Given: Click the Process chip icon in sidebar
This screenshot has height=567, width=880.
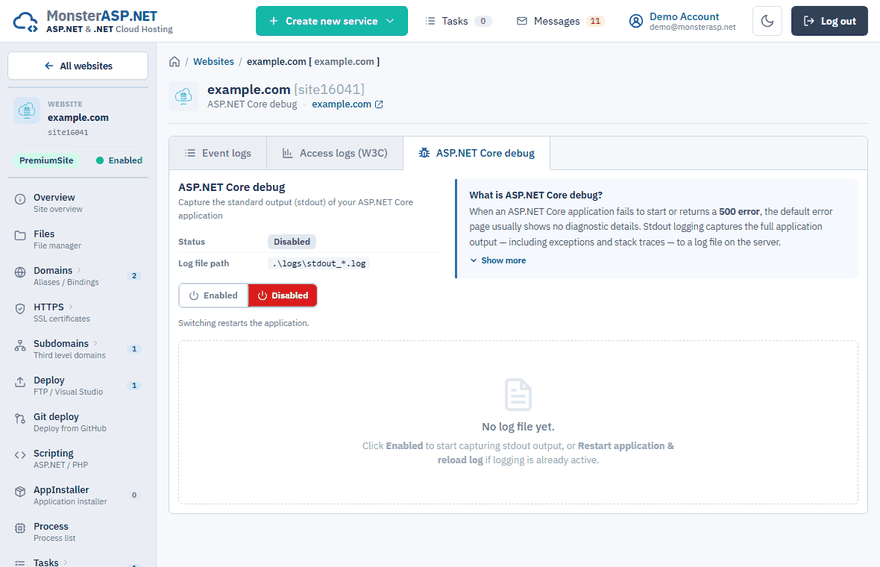Looking at the screenshot, I should pos(20,528).
